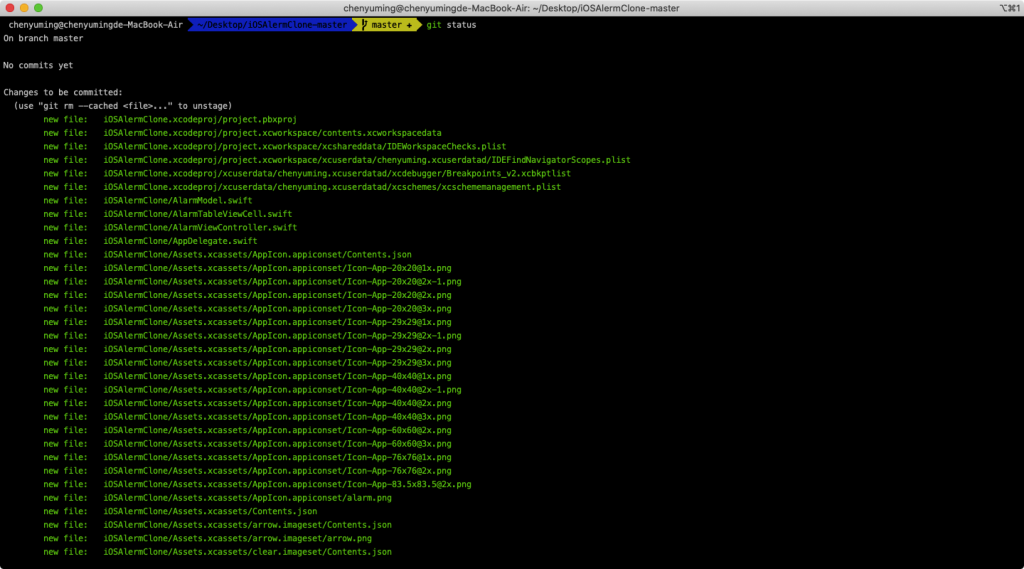The height and width of the screenshot is (569, 1024).
Task: Click the 'No commits yet' line
Action: pyautogui.click(x=38, y=65)
